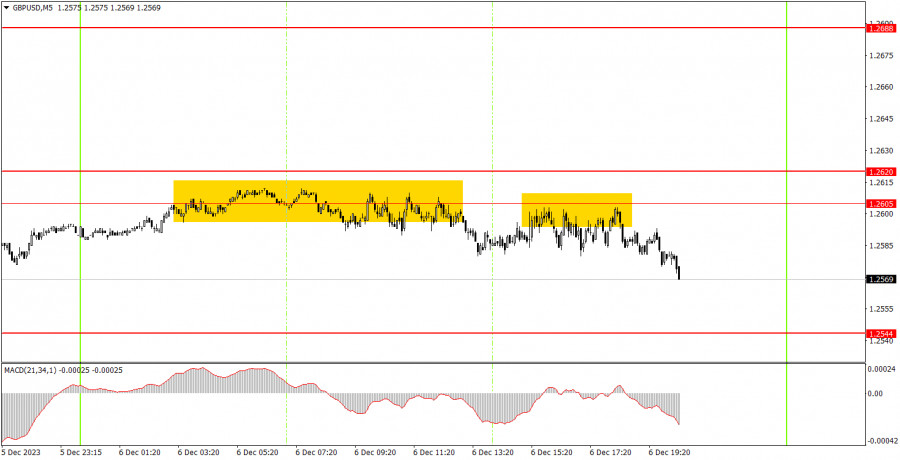The height and width of the screenshot is (460, 900).
Task: Click the 5 Dec 2023 date label
Action: (x=21, y=453)
